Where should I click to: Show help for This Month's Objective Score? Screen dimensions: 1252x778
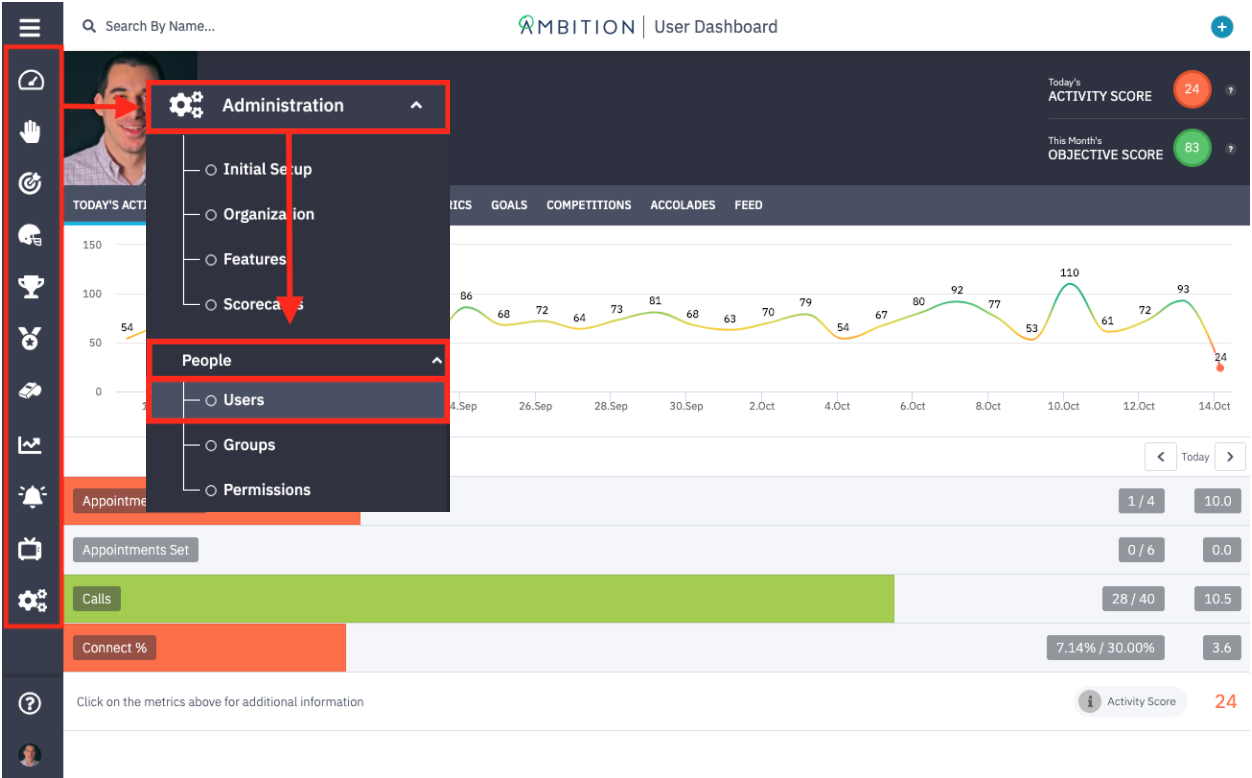coord(1230,149)
